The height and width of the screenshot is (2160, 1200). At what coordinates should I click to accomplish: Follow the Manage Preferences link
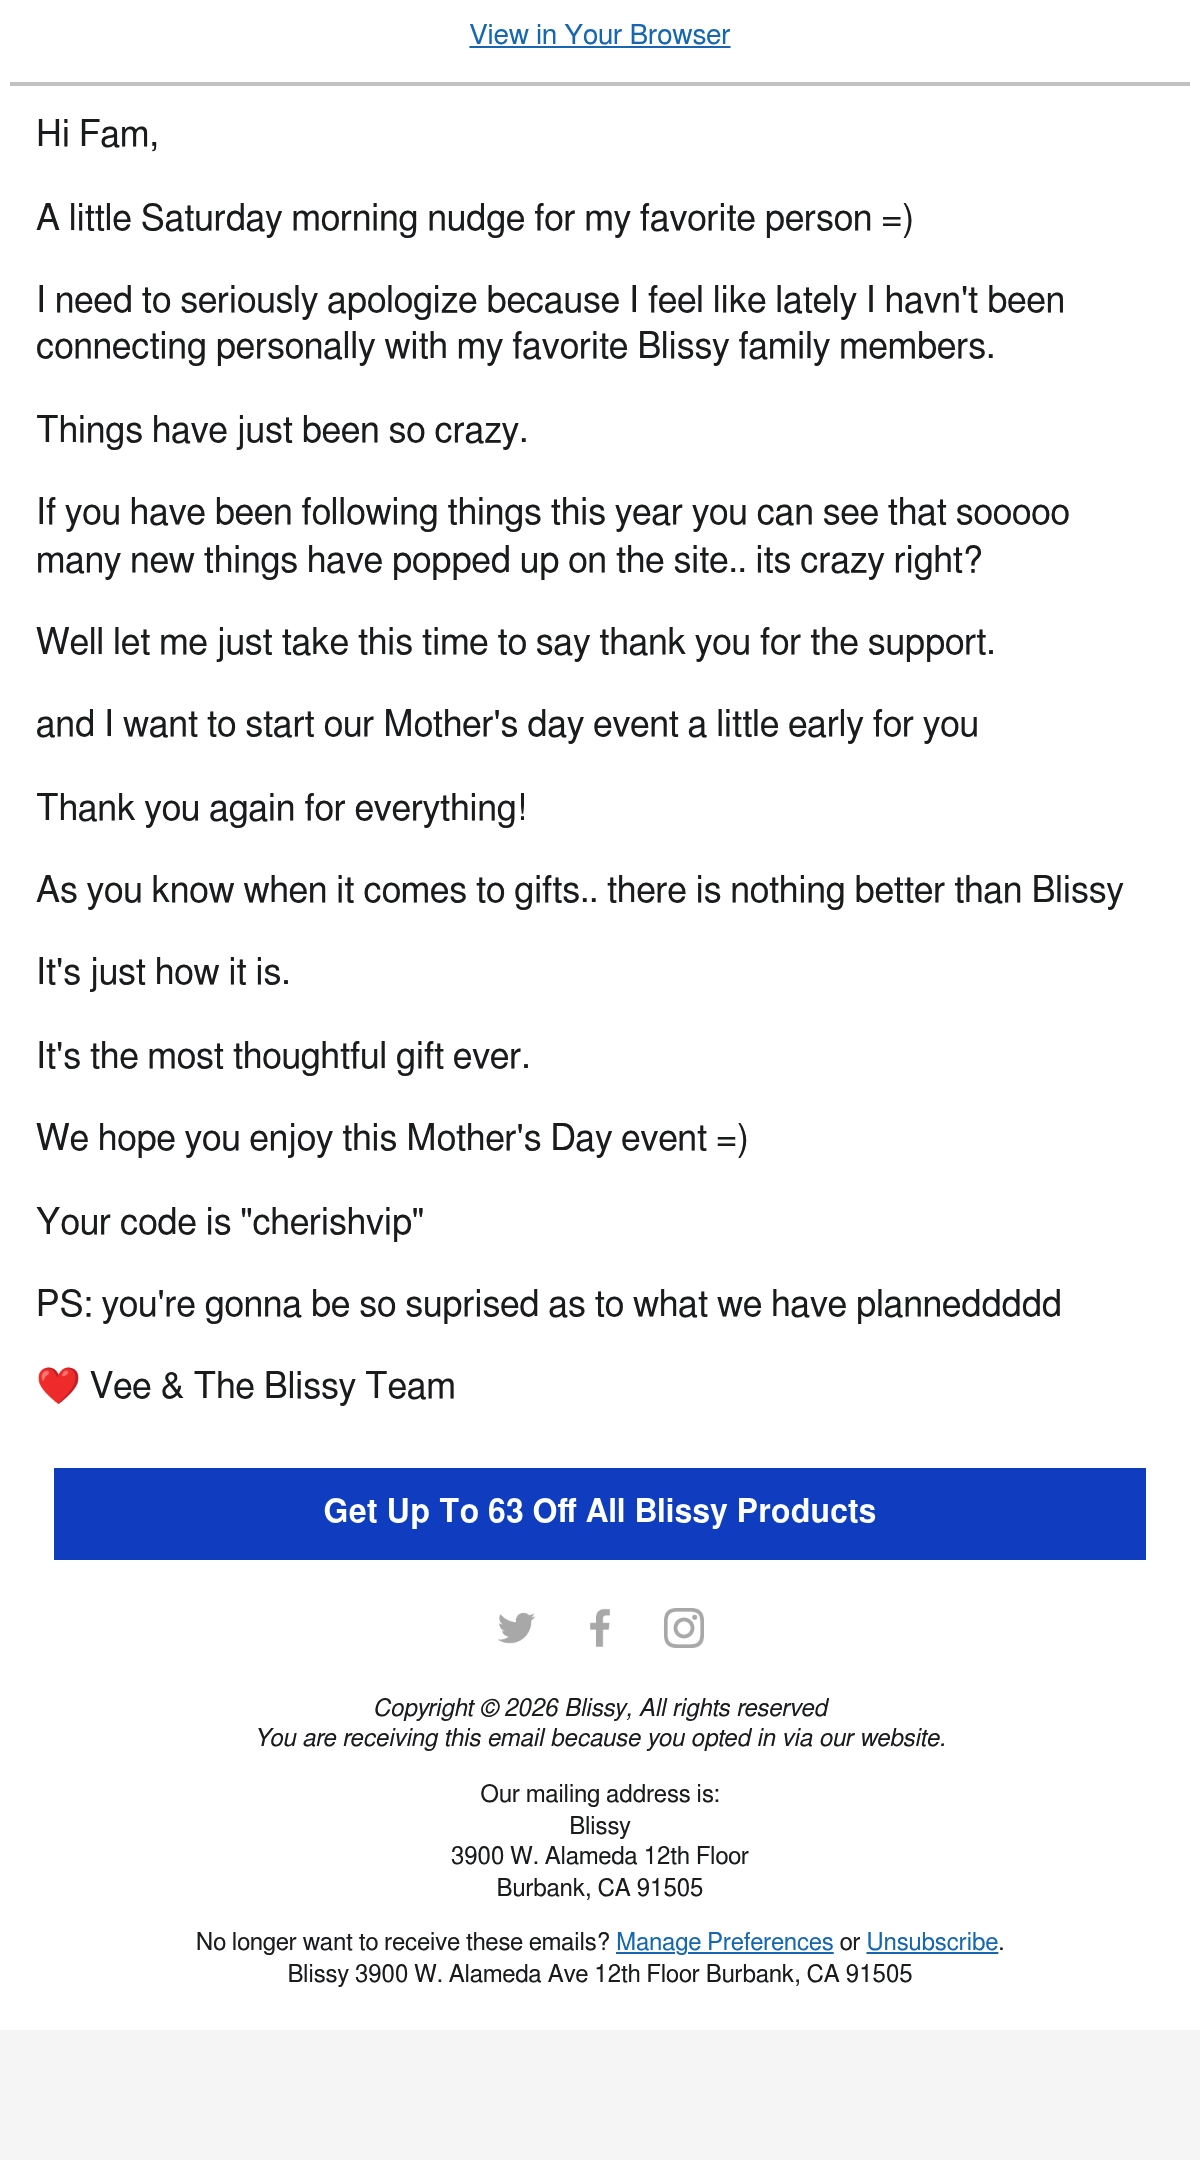point(724,1942)
